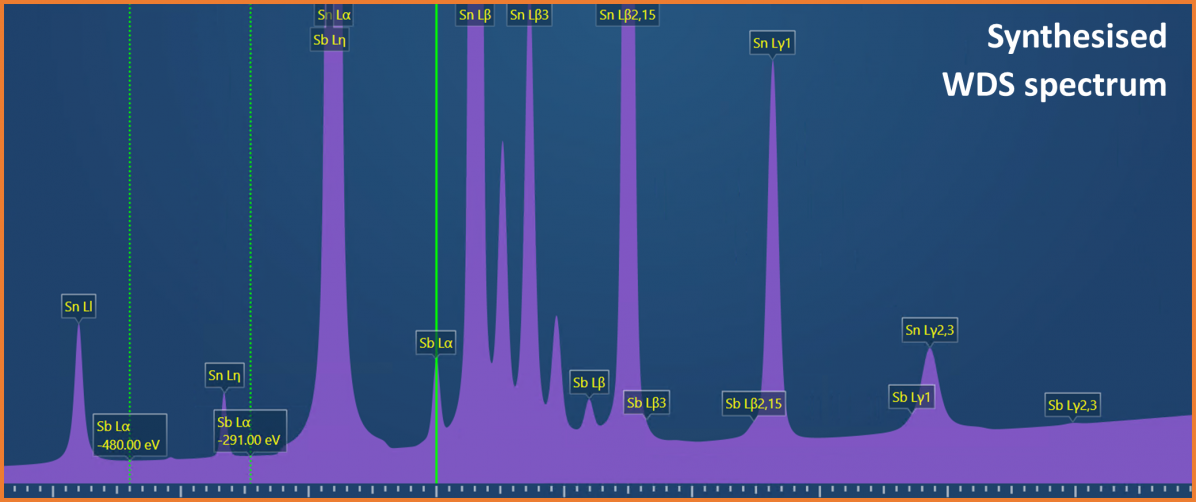The image size is (1200, 502).
Task: Click the Sn Lβ3 peak label
Action: coord(529,15)
